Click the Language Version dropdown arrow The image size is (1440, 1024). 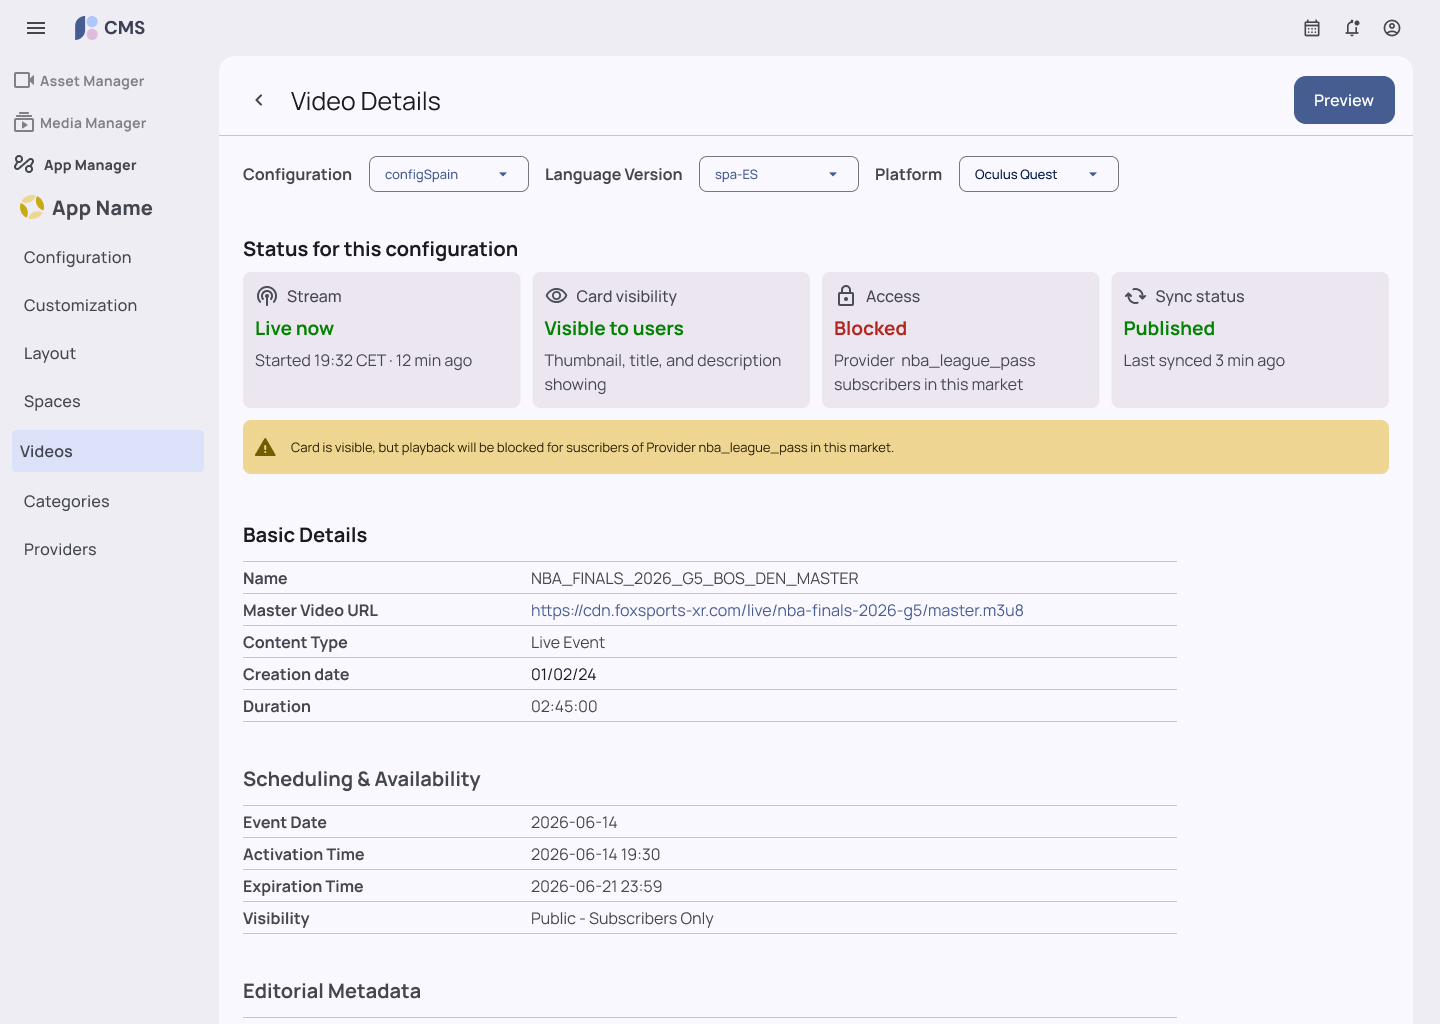[x=833, y=174]
